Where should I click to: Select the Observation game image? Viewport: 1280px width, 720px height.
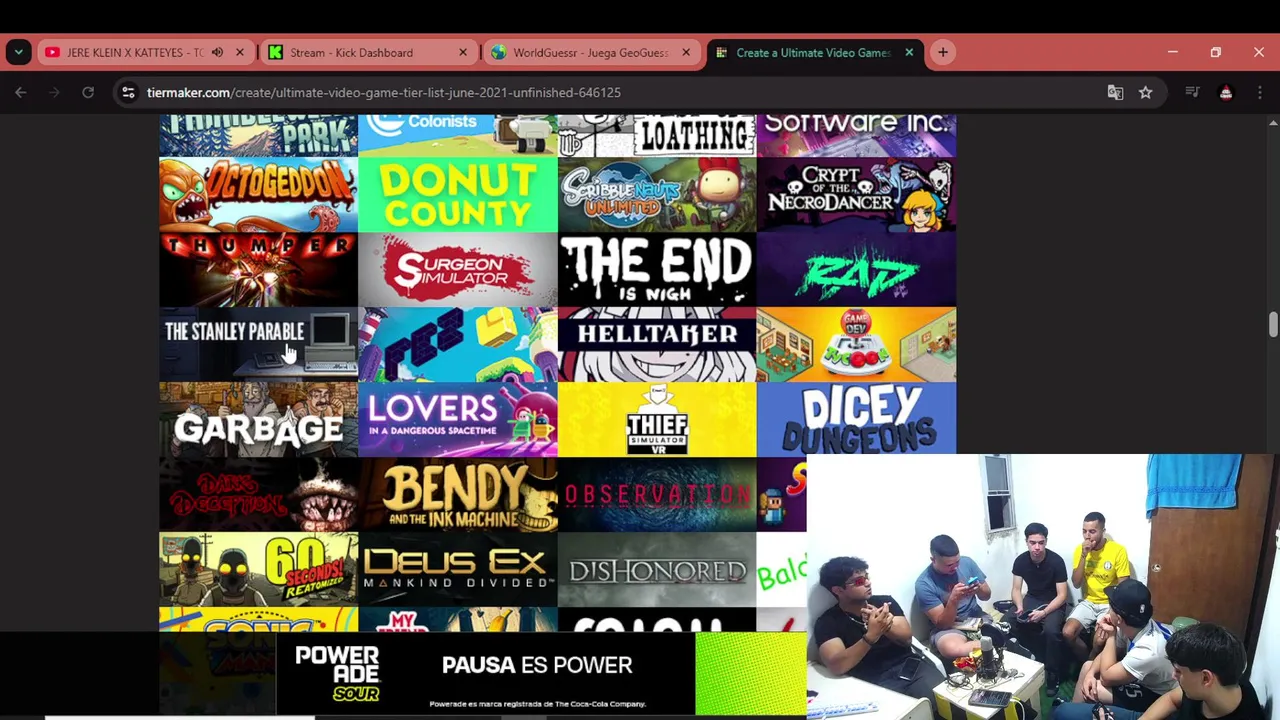pyautogui.click(x=657, y=494)
